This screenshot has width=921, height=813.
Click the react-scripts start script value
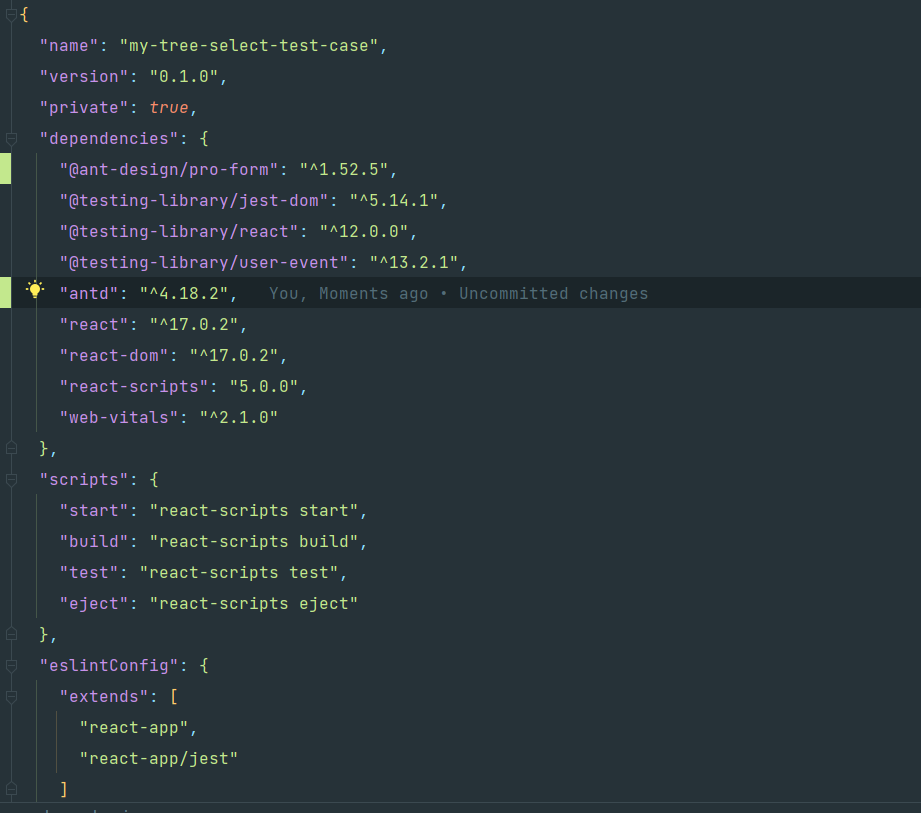coord(256,510)
